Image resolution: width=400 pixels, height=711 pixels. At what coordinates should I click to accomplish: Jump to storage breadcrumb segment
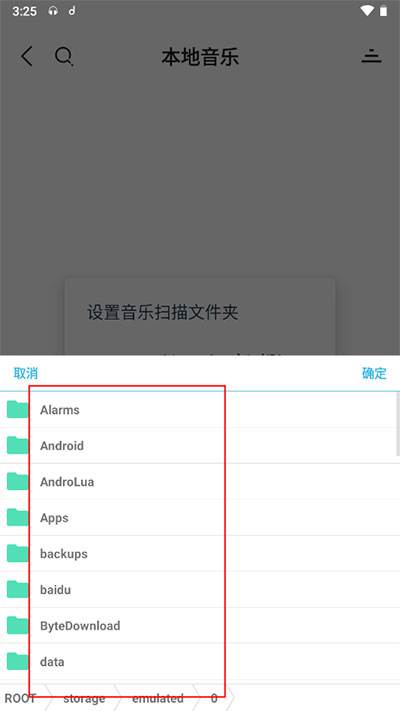[x=84, y=698]
